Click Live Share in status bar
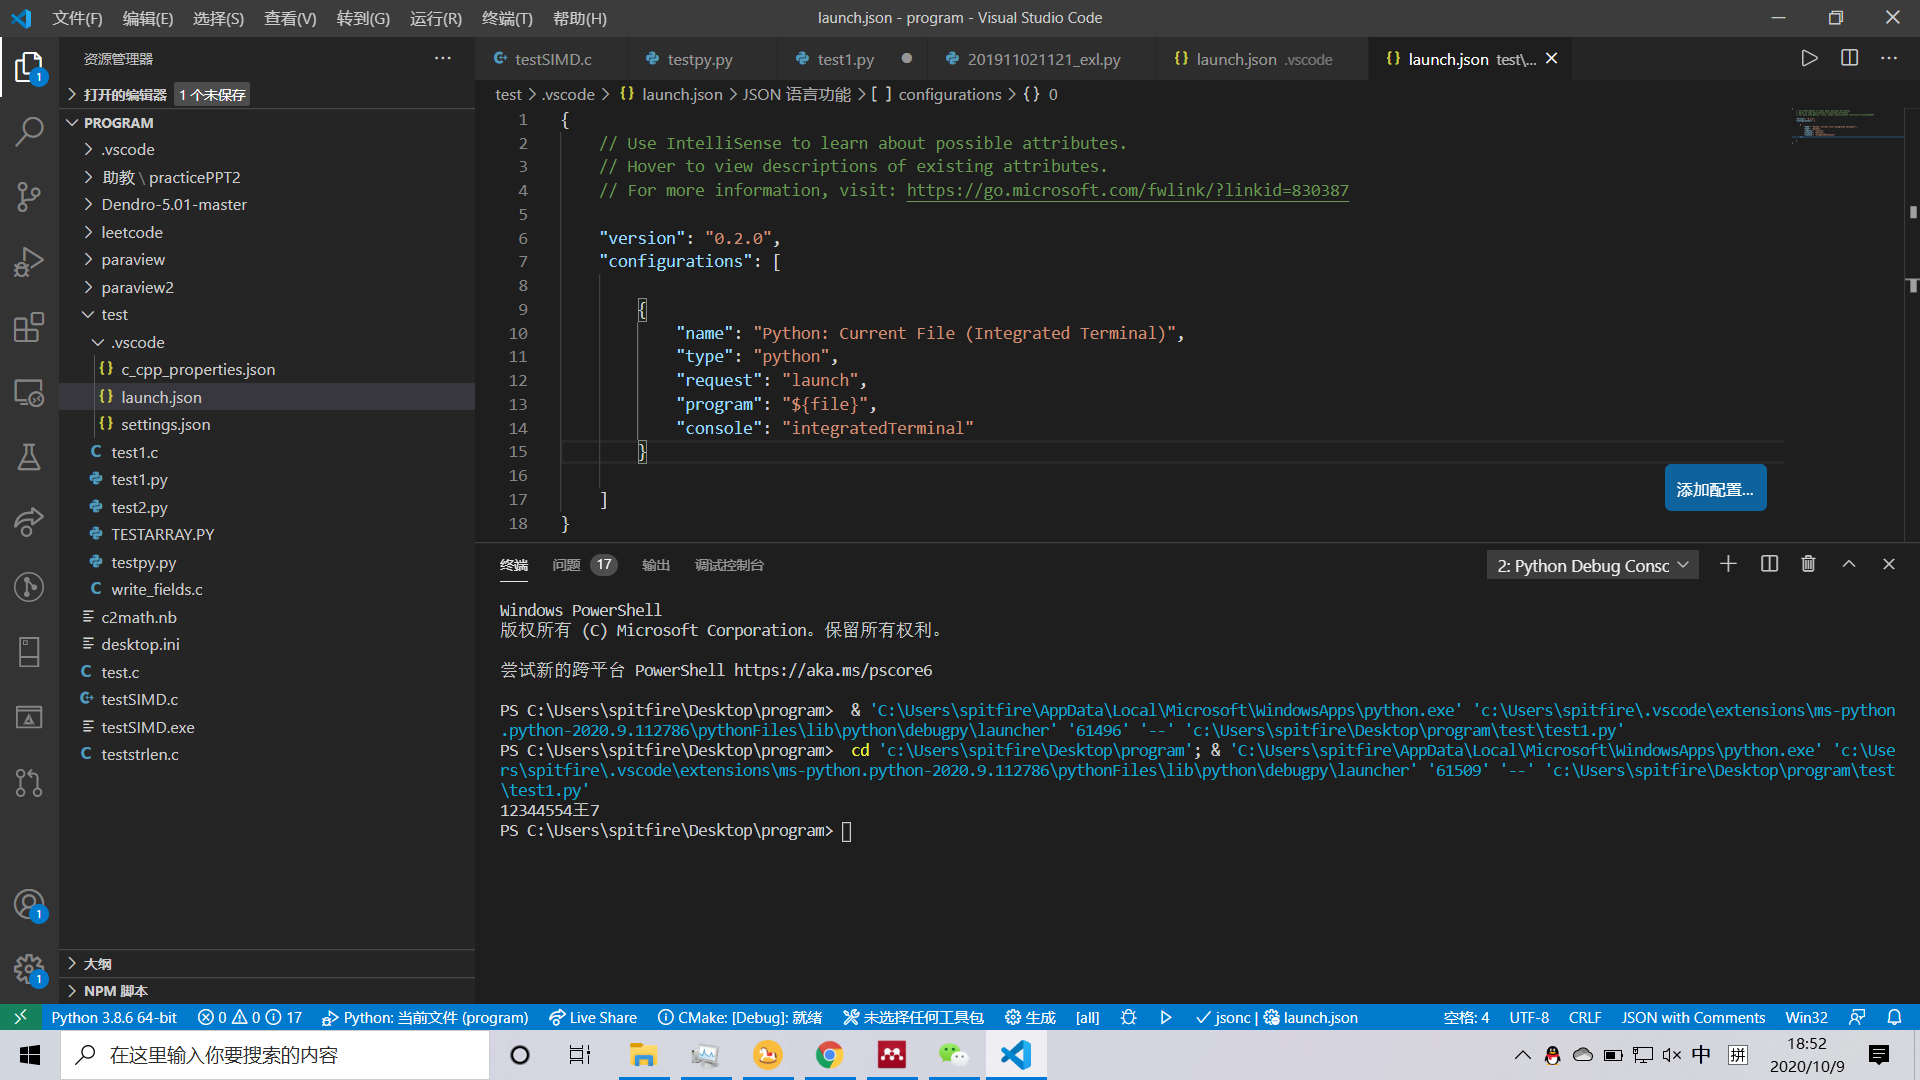 click(x=592, y=1017)
